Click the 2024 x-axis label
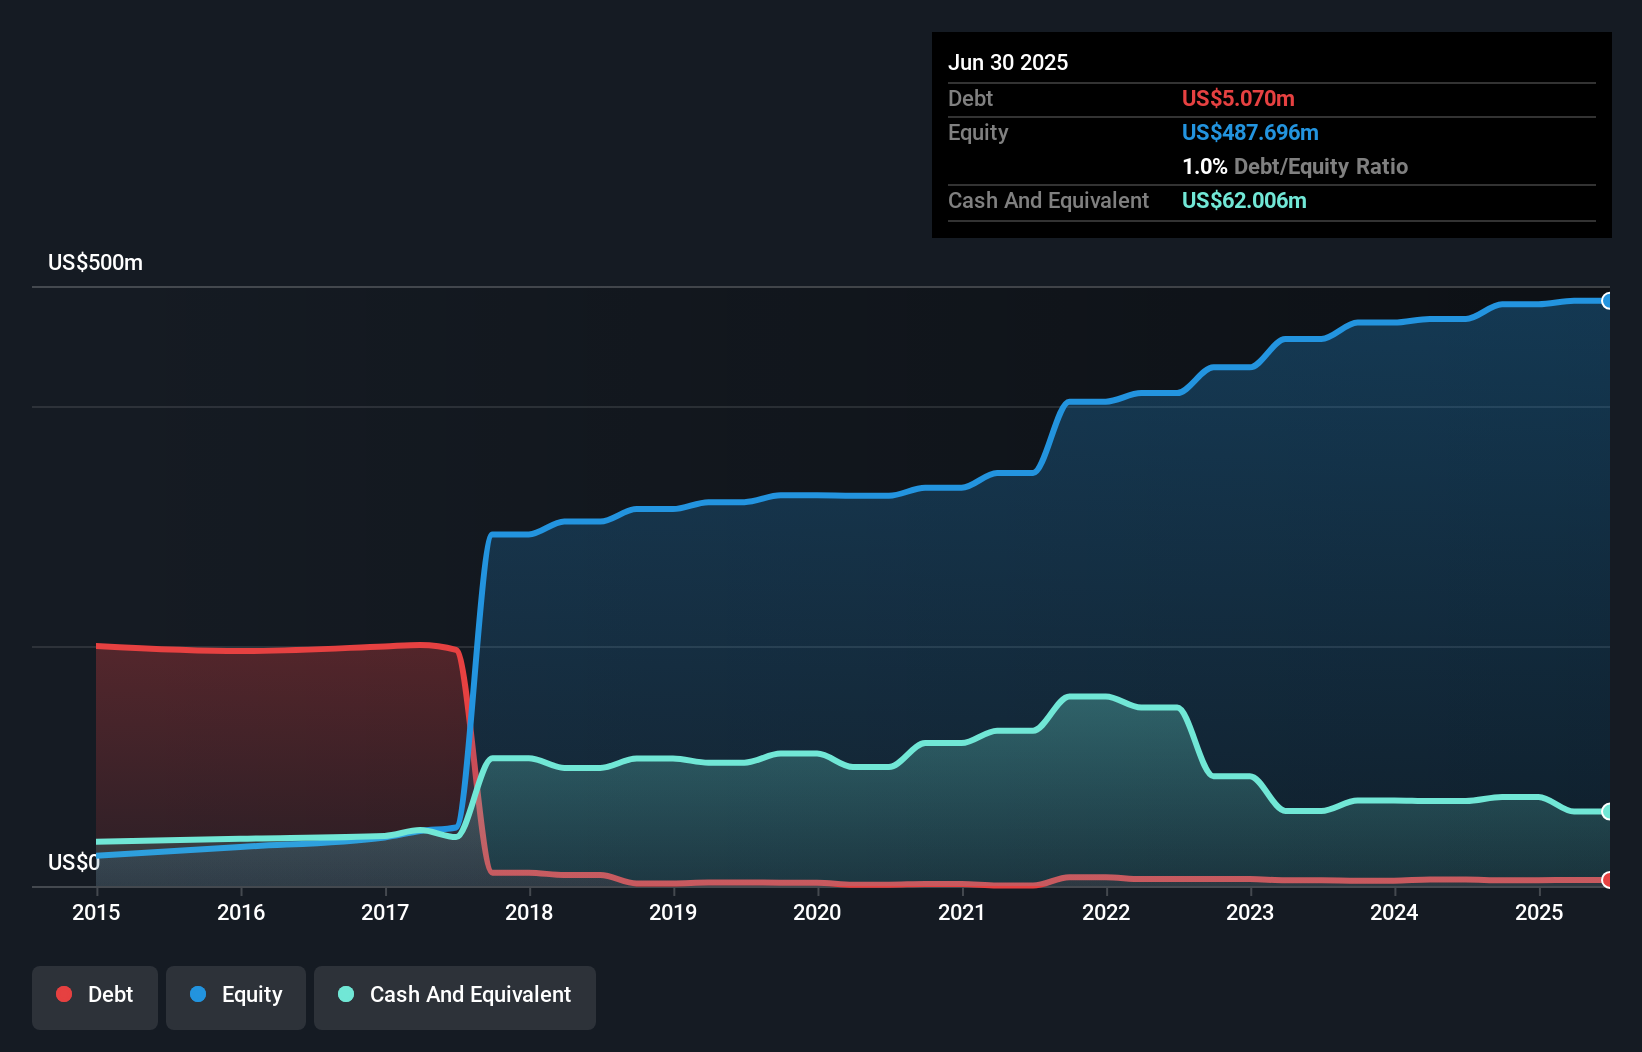Viewport: 1642px width, 1052px height. 1394,912
